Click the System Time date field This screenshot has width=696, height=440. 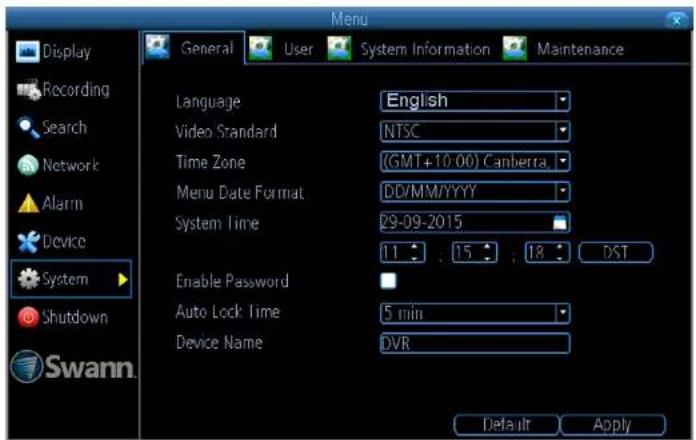pos(475,222)
